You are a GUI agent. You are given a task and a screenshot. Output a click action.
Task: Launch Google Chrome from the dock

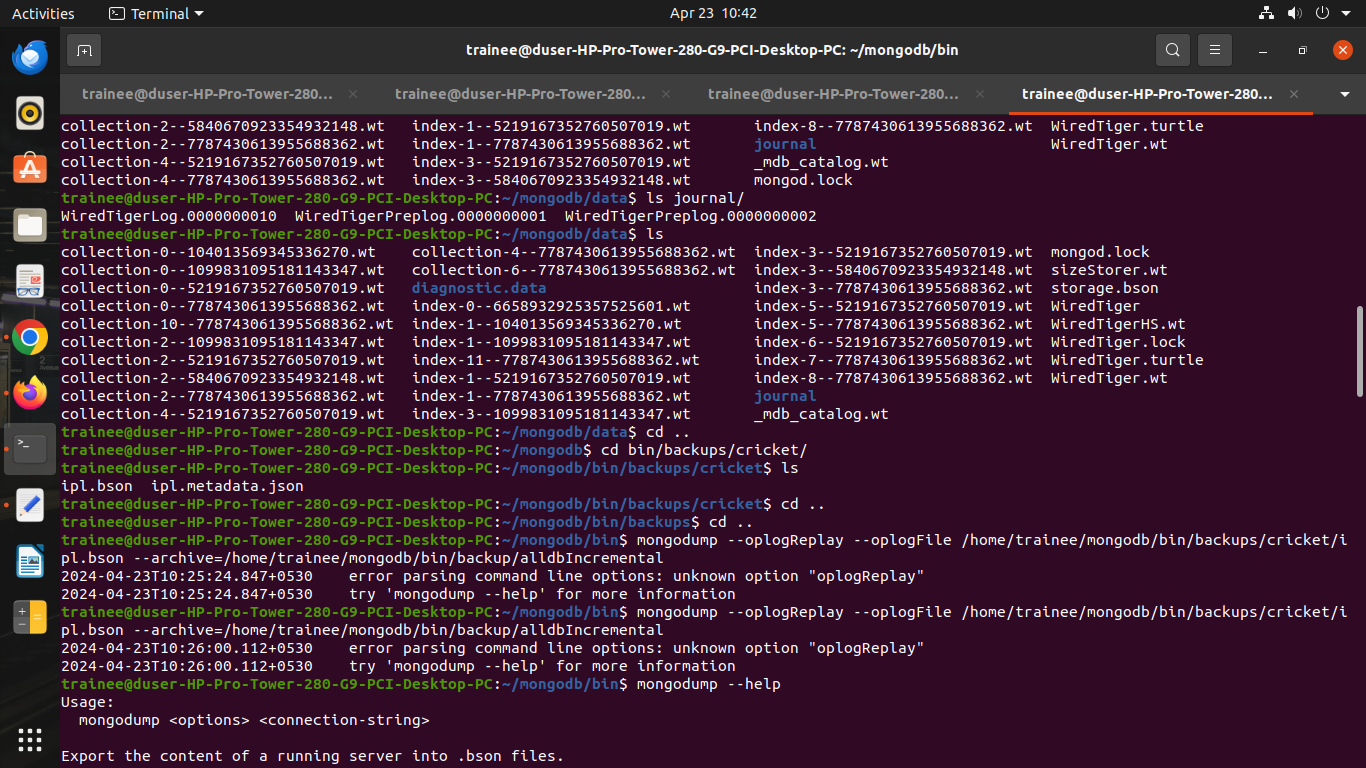[30, 338]
